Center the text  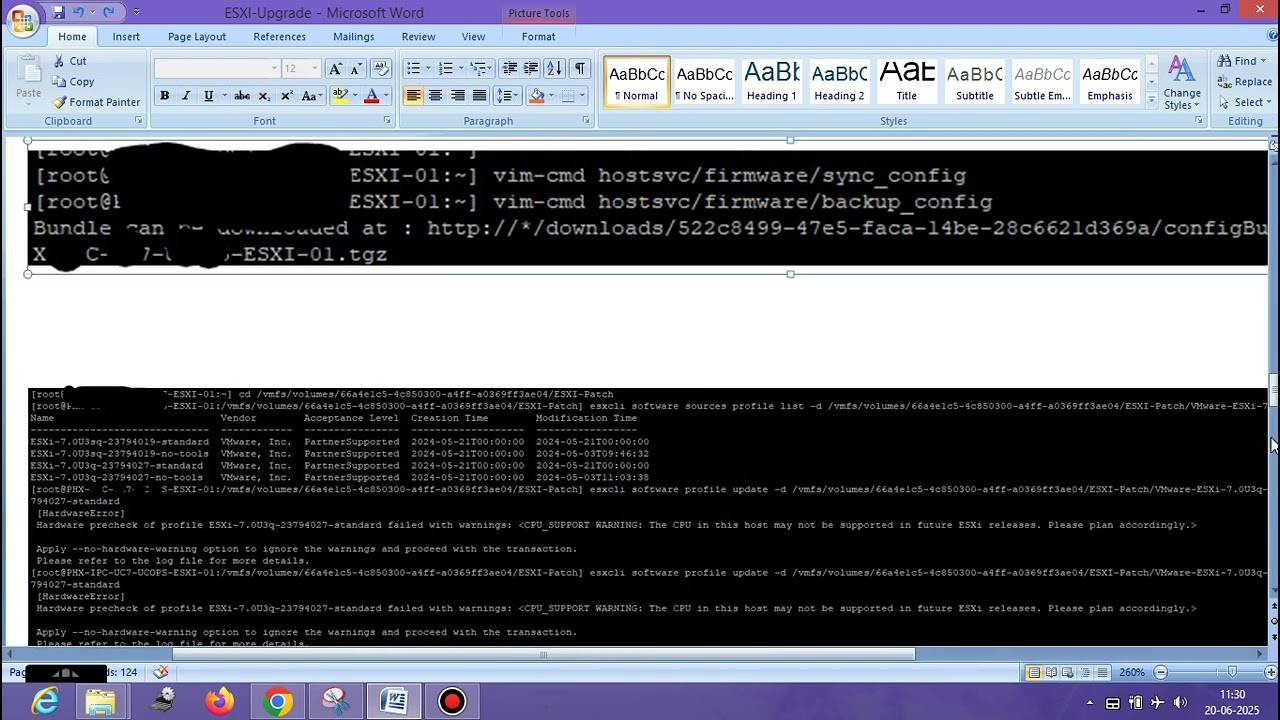435,96
